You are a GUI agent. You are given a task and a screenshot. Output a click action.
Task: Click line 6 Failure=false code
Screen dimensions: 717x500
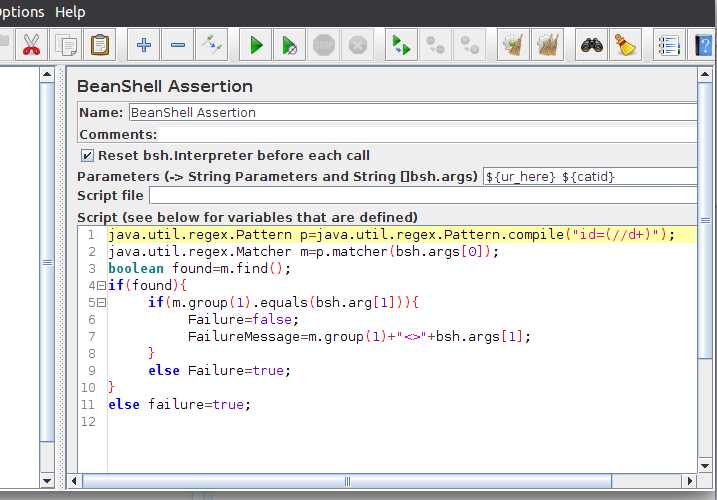point(243,320)
